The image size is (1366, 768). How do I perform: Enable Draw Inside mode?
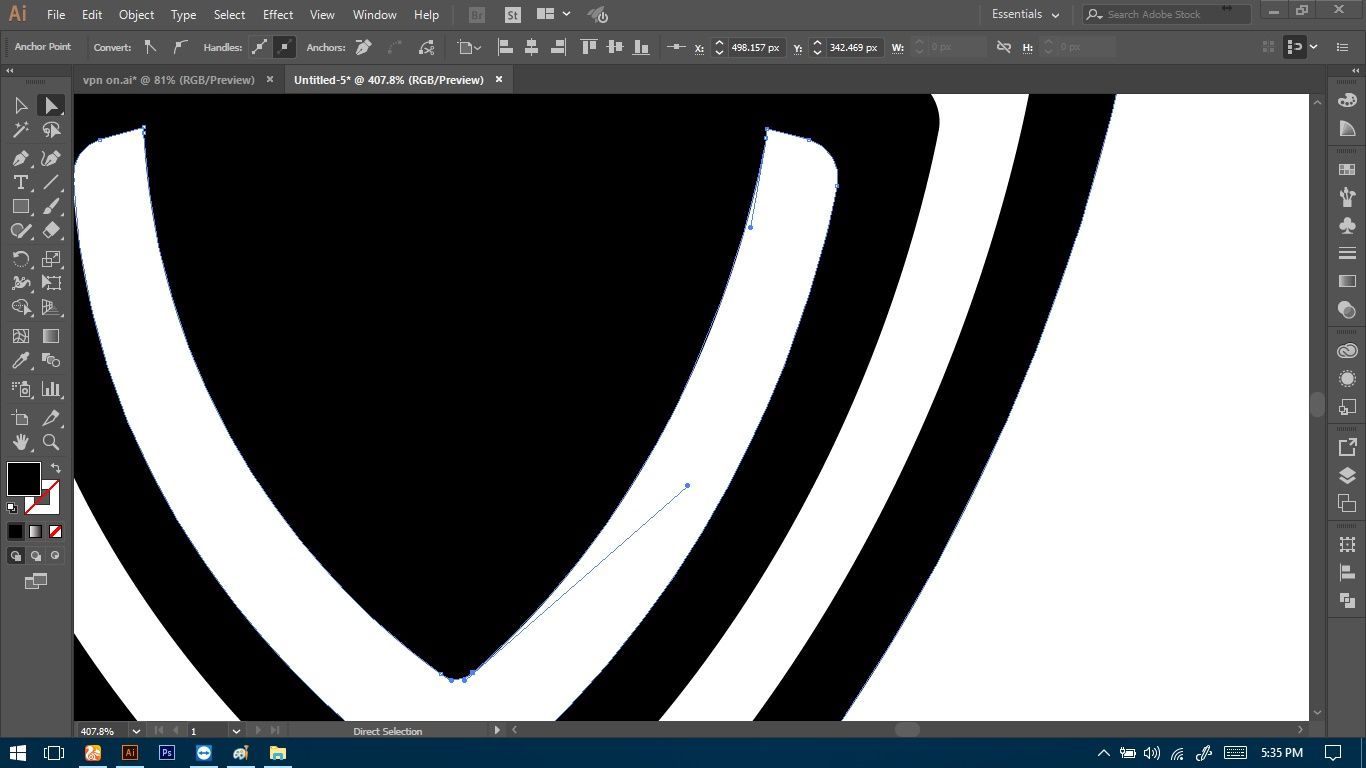[55, 556]
